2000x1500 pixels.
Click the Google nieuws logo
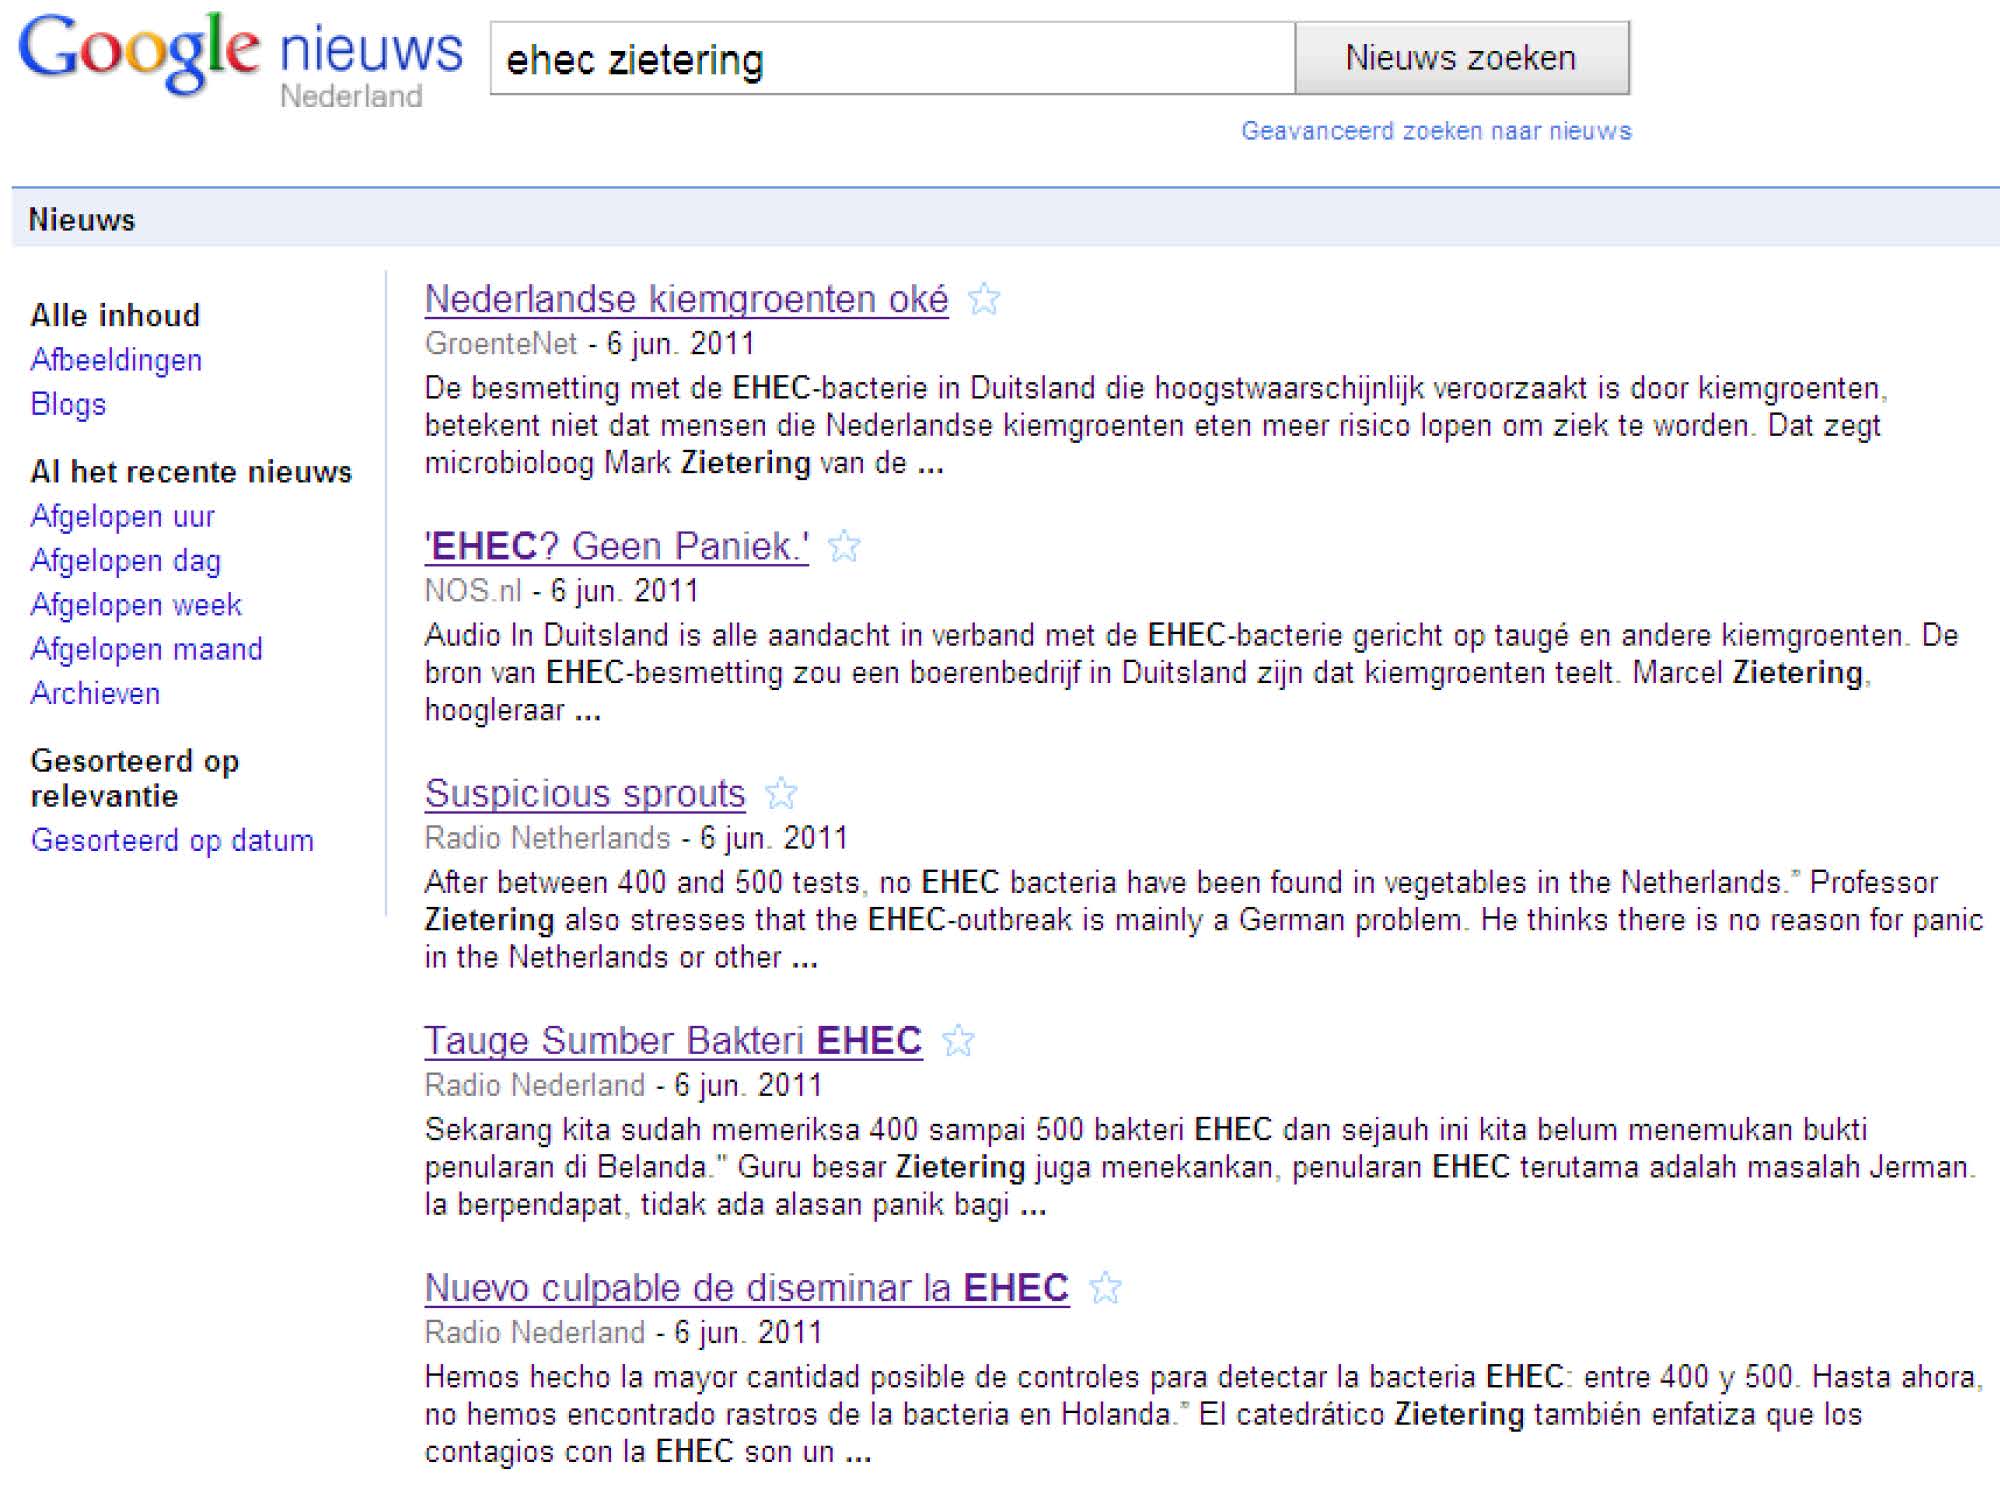240,60
